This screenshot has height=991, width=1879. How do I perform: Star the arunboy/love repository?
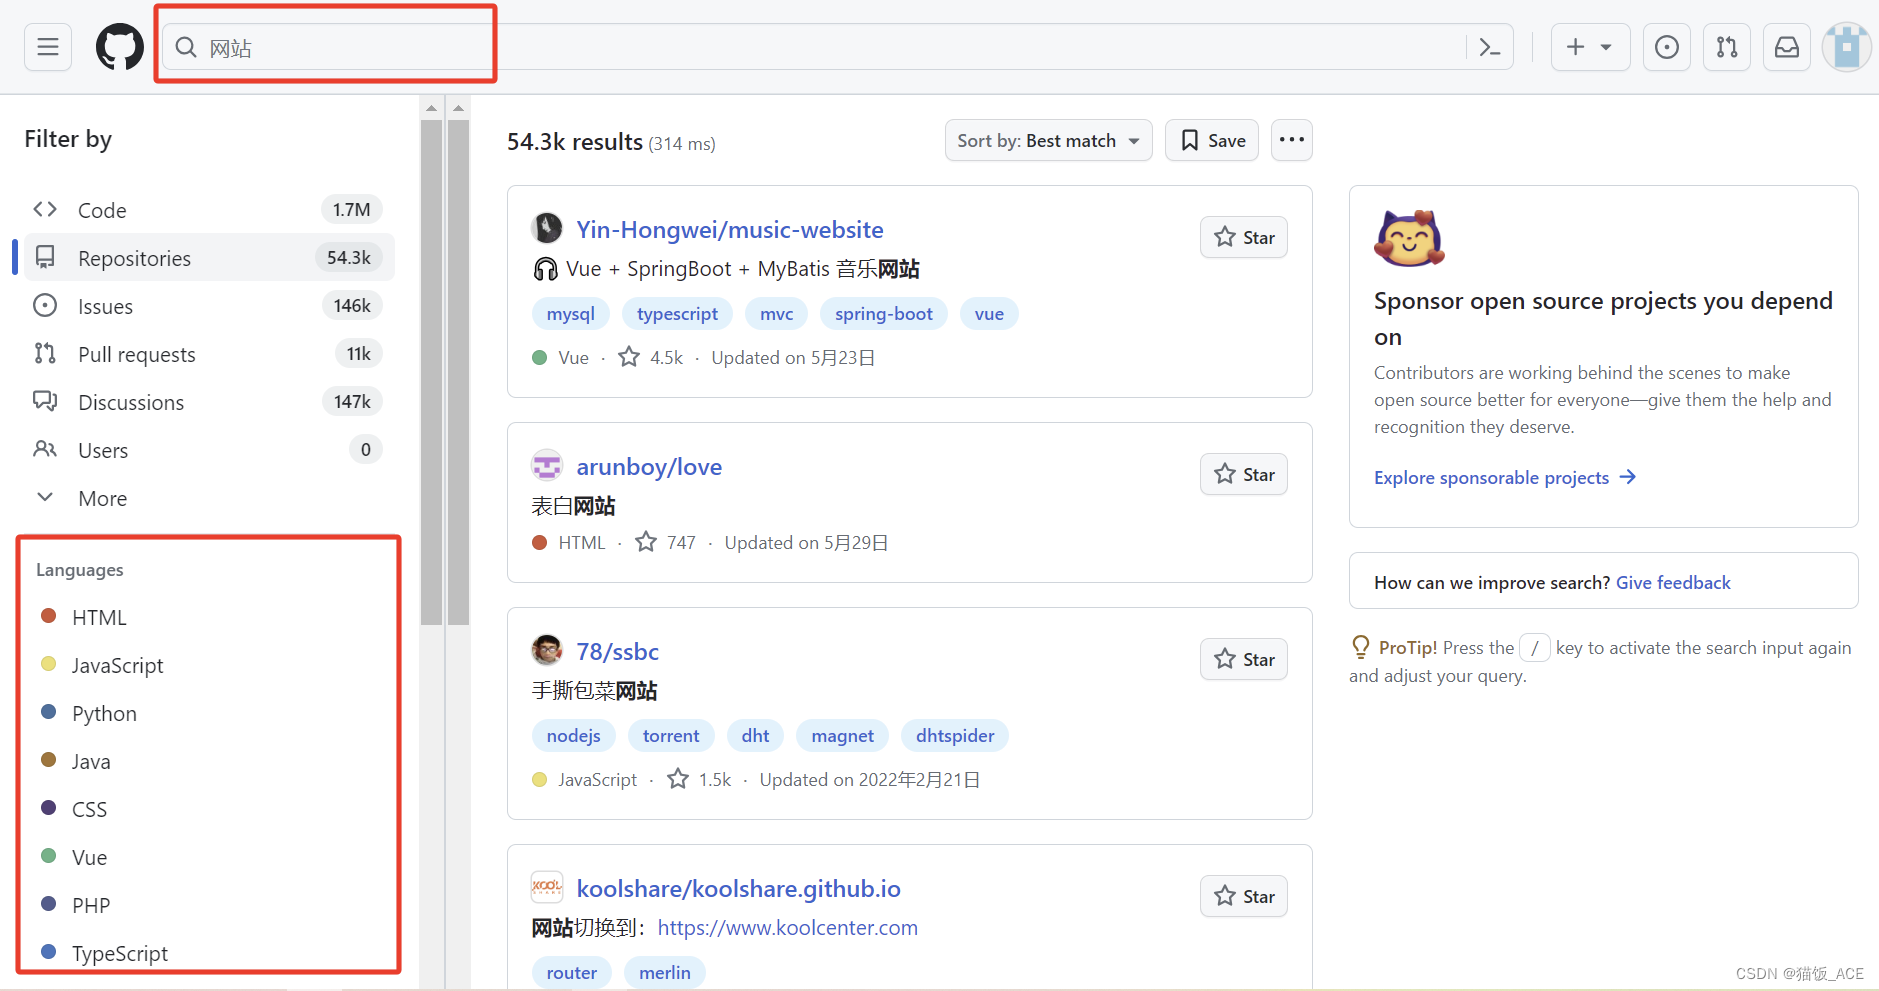pyautogui.click(x=1243, y=474)
